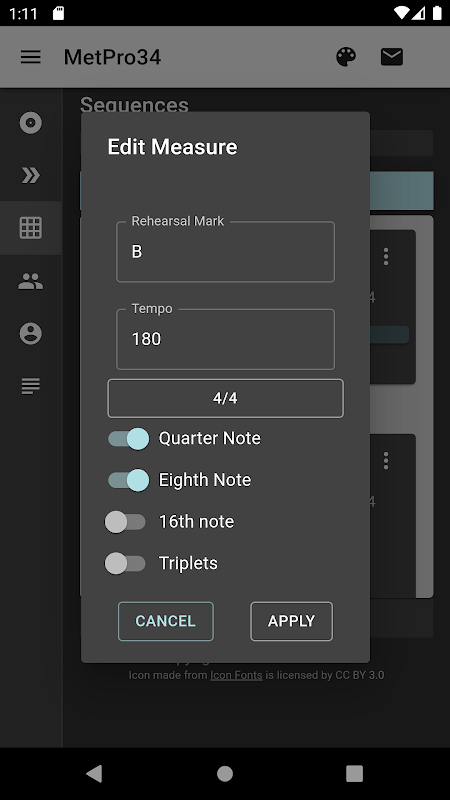The height and width of the screenshot is (800, 450).
Task: Click the CANCEL button
Action: (x=166, y=621)
